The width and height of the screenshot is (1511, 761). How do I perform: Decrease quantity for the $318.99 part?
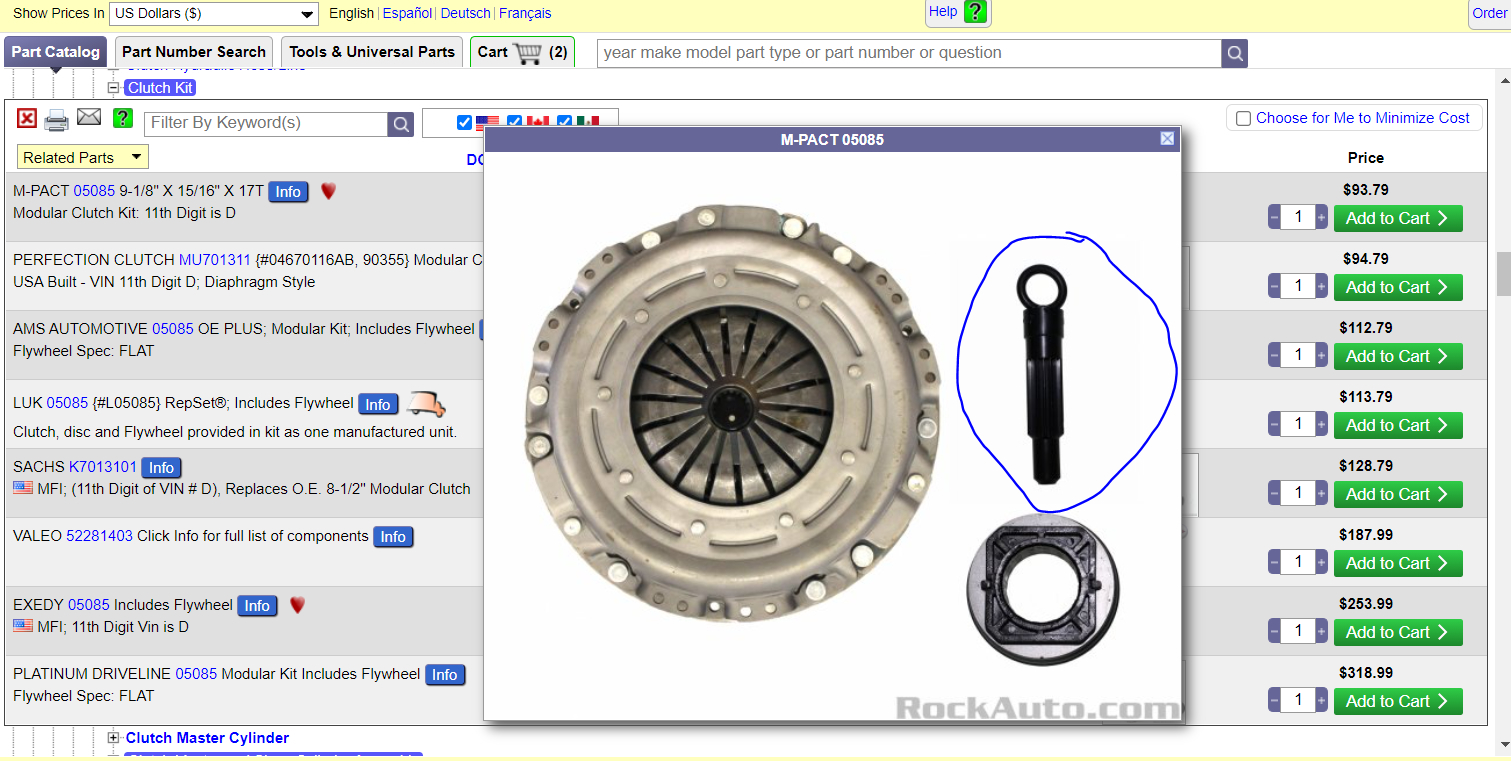tap(1274, 701)
